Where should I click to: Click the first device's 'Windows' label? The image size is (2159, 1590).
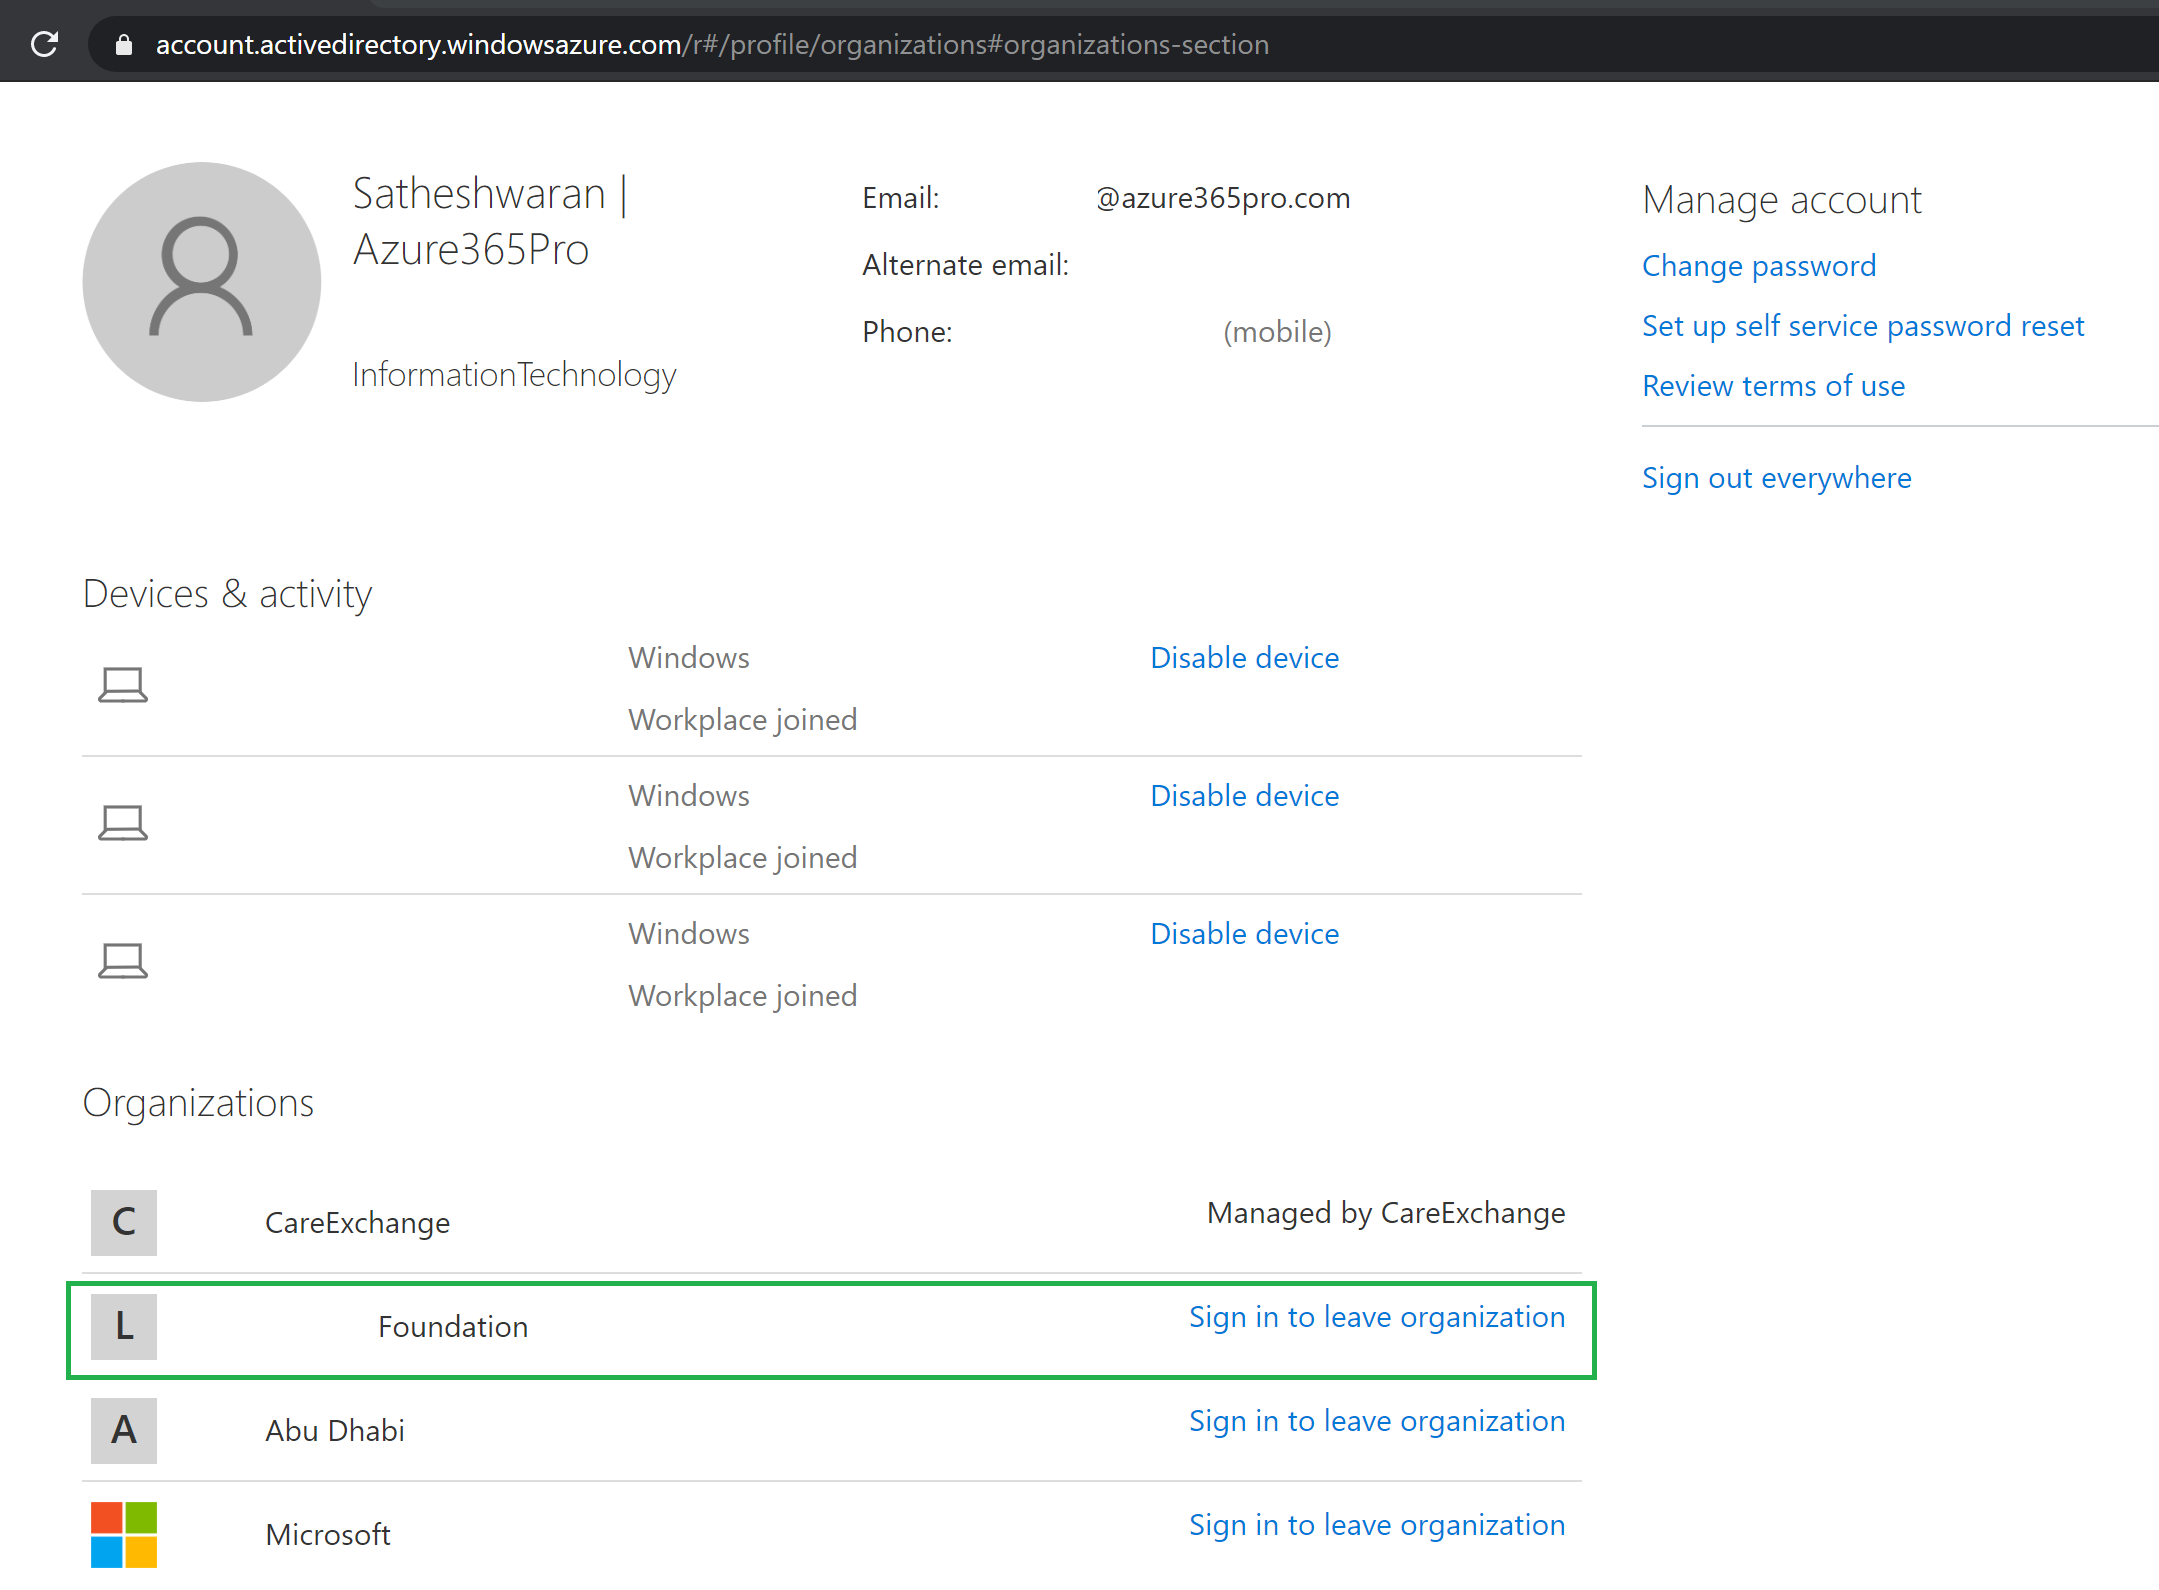click(x=689, y=658)
